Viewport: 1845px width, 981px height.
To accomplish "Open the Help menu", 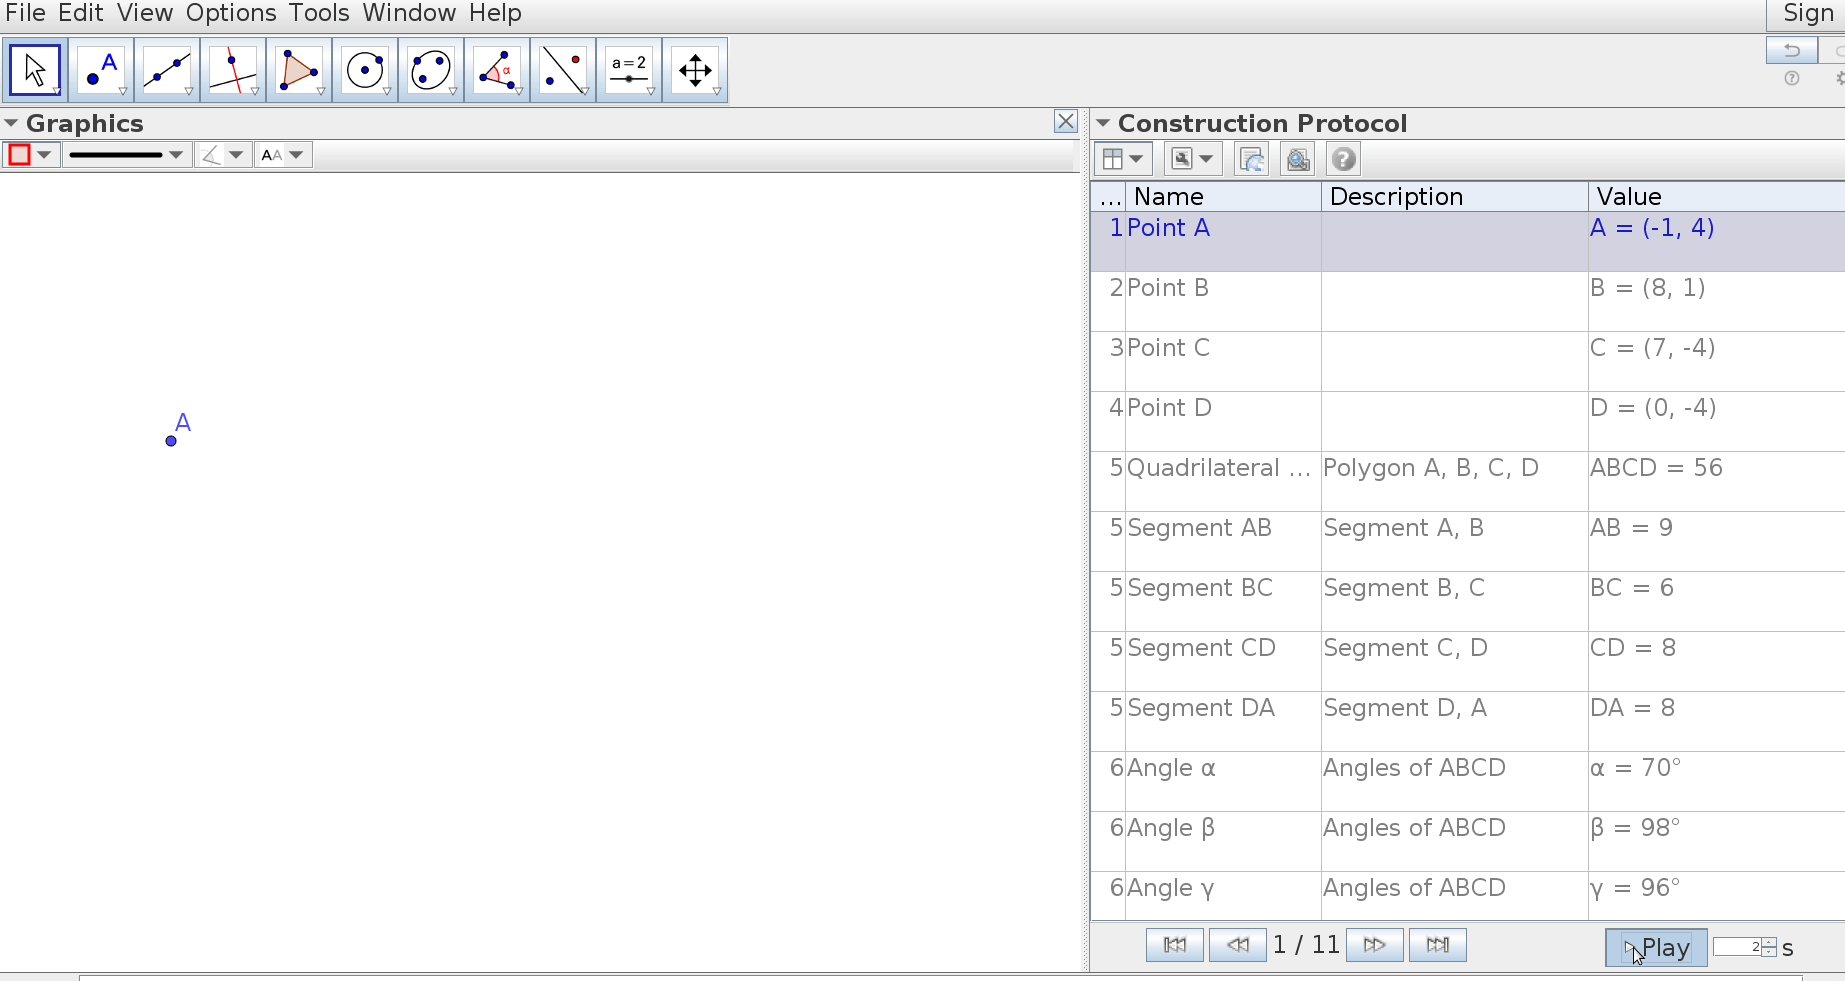I will coord(495,13).
